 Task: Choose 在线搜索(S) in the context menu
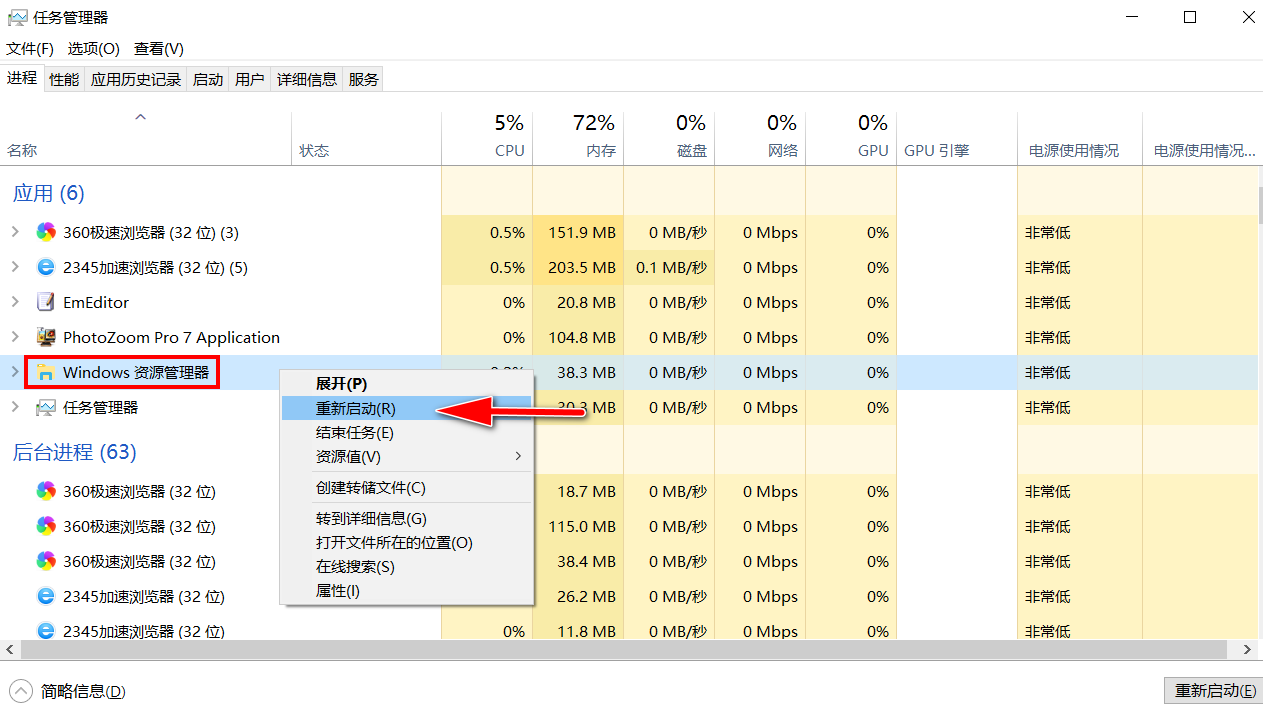pos(407,566)
